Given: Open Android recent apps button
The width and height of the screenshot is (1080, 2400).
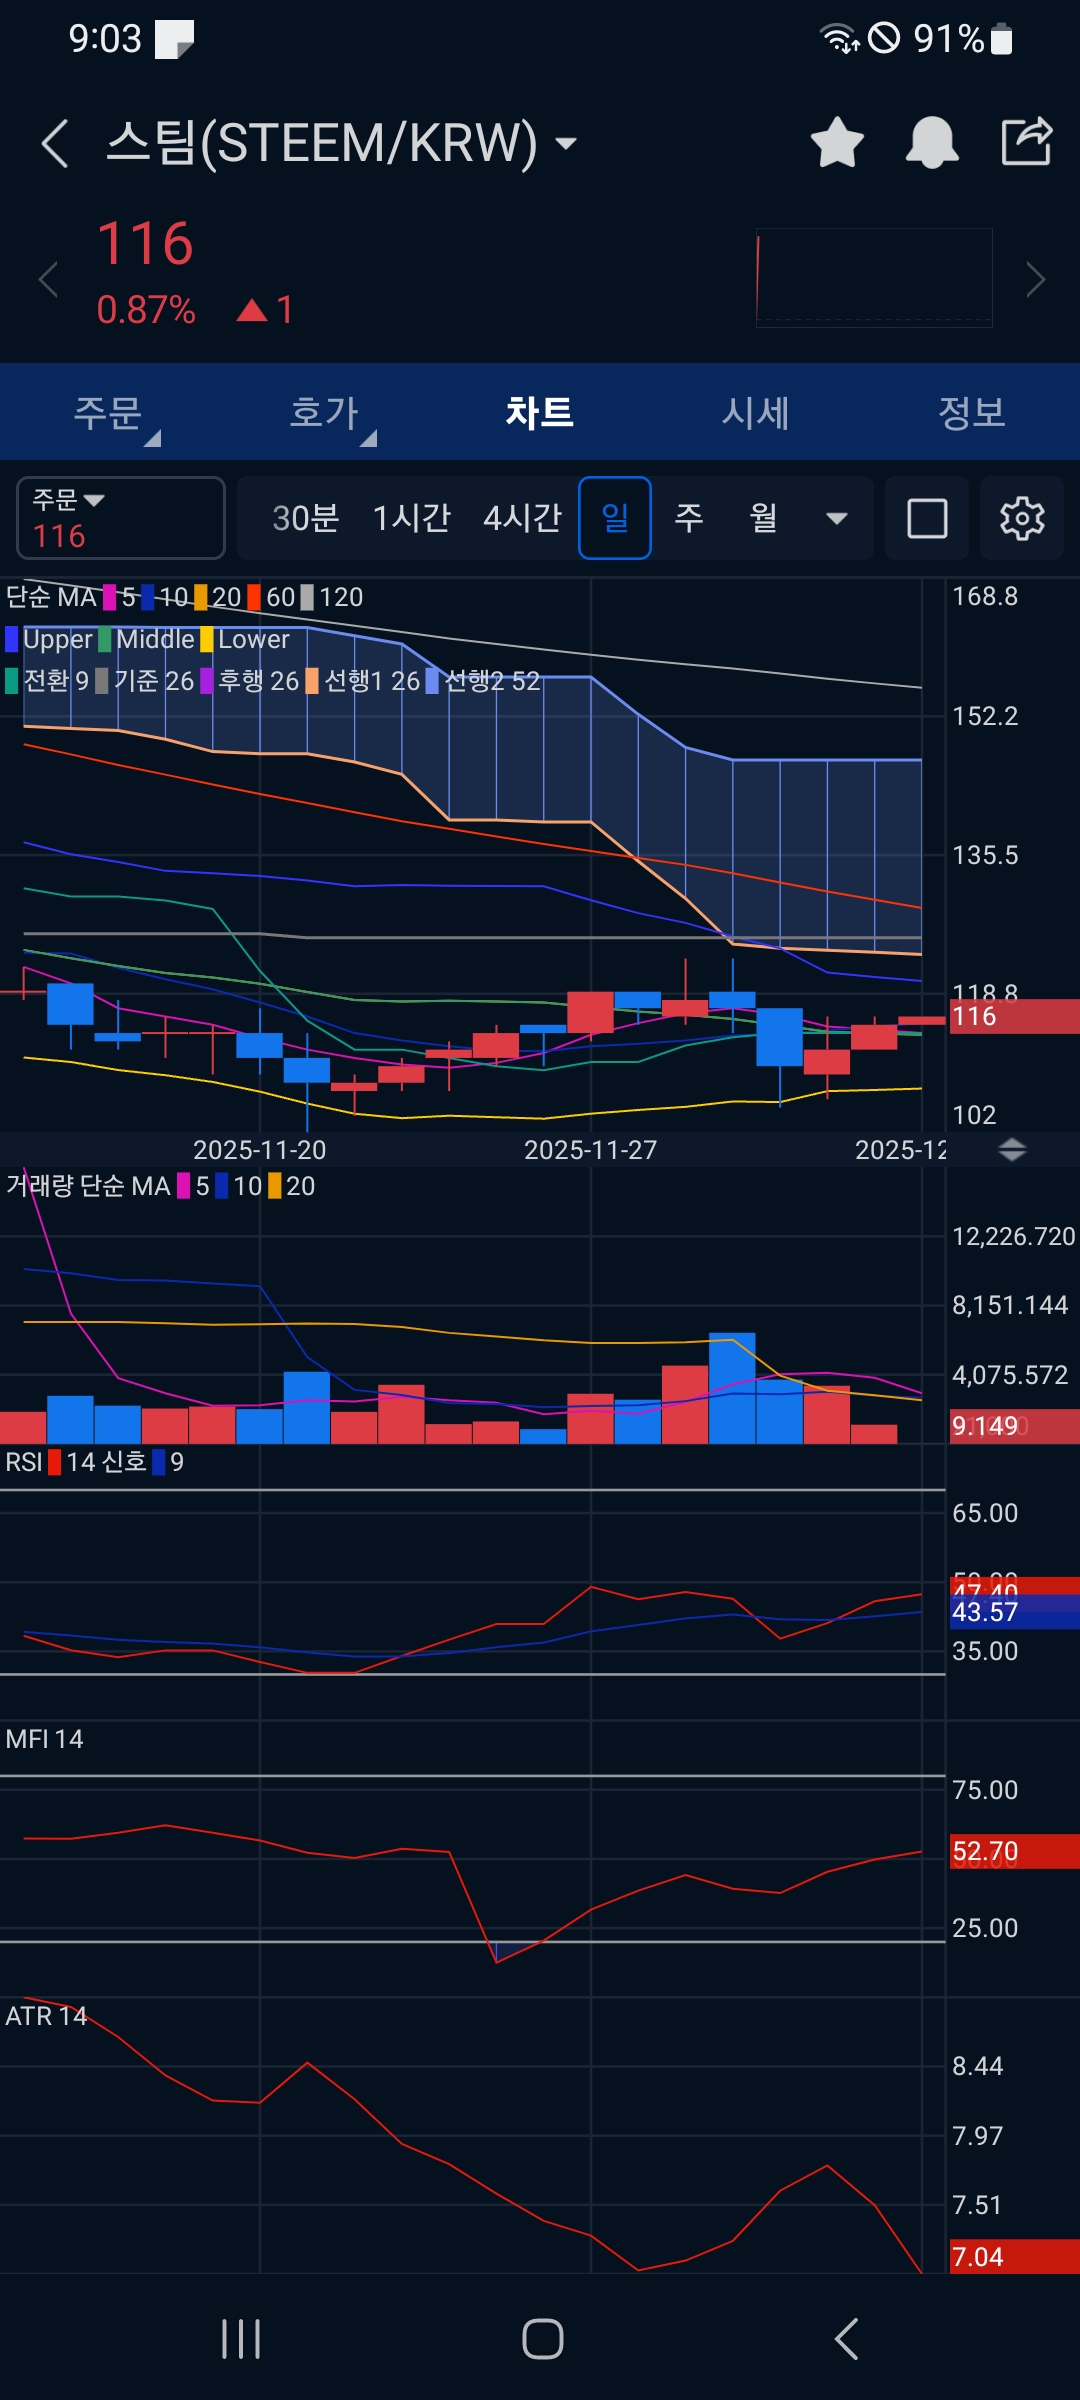Looking at the screenshot, I should 241,2339.
